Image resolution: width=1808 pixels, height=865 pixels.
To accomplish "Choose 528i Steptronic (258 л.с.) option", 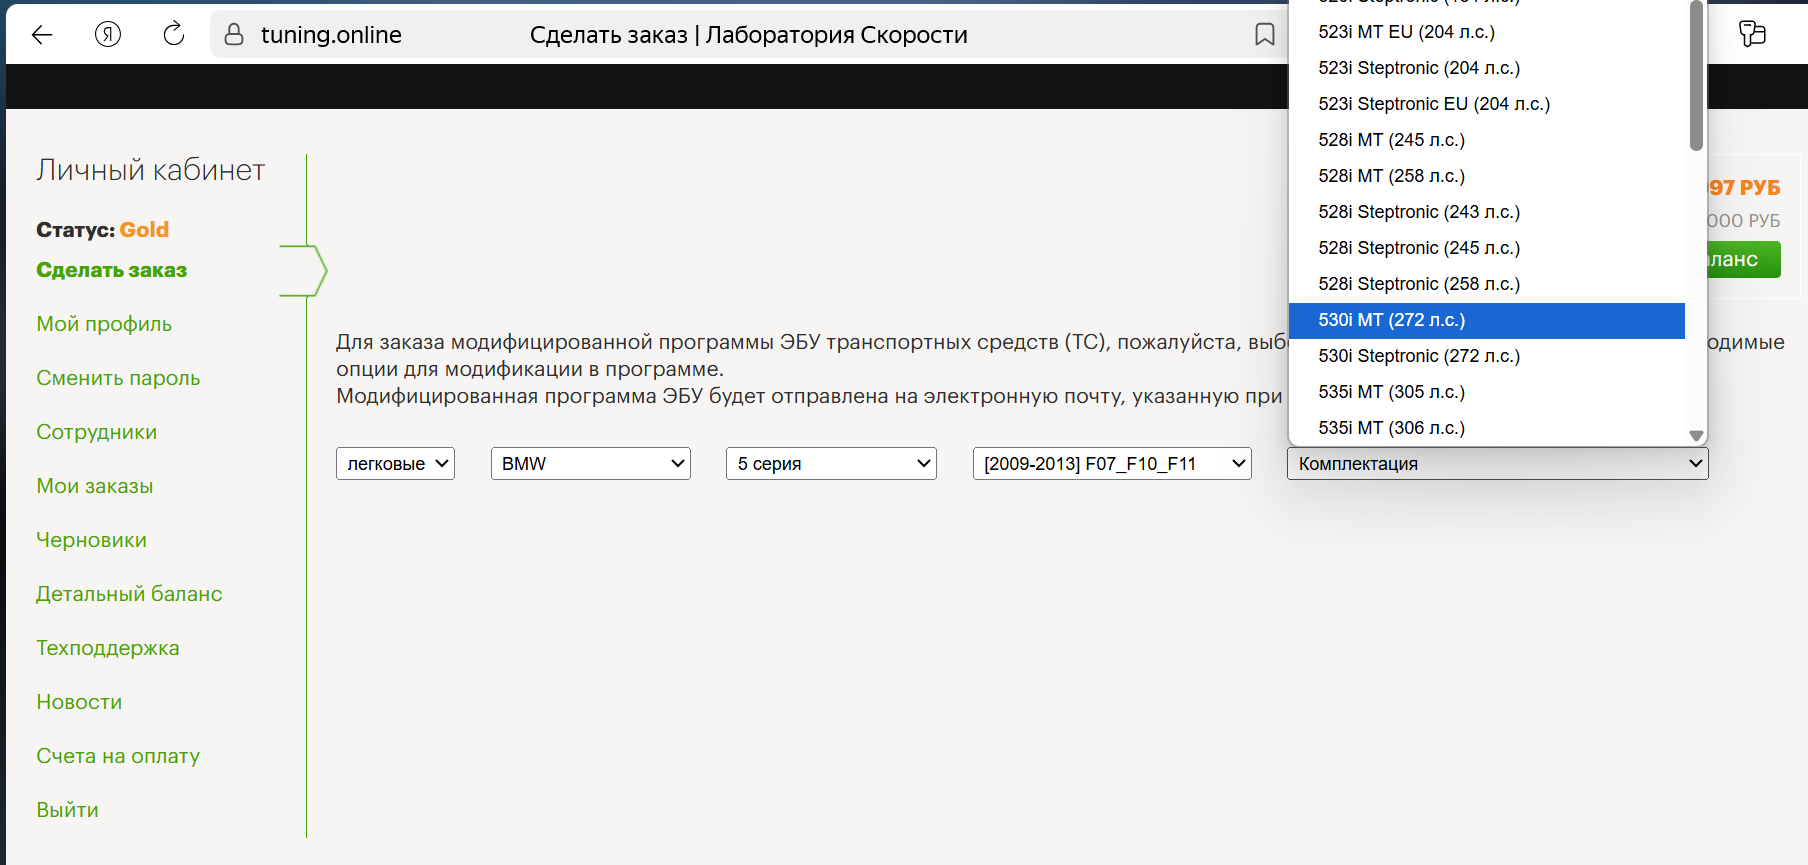I will tap(1418, 284).
